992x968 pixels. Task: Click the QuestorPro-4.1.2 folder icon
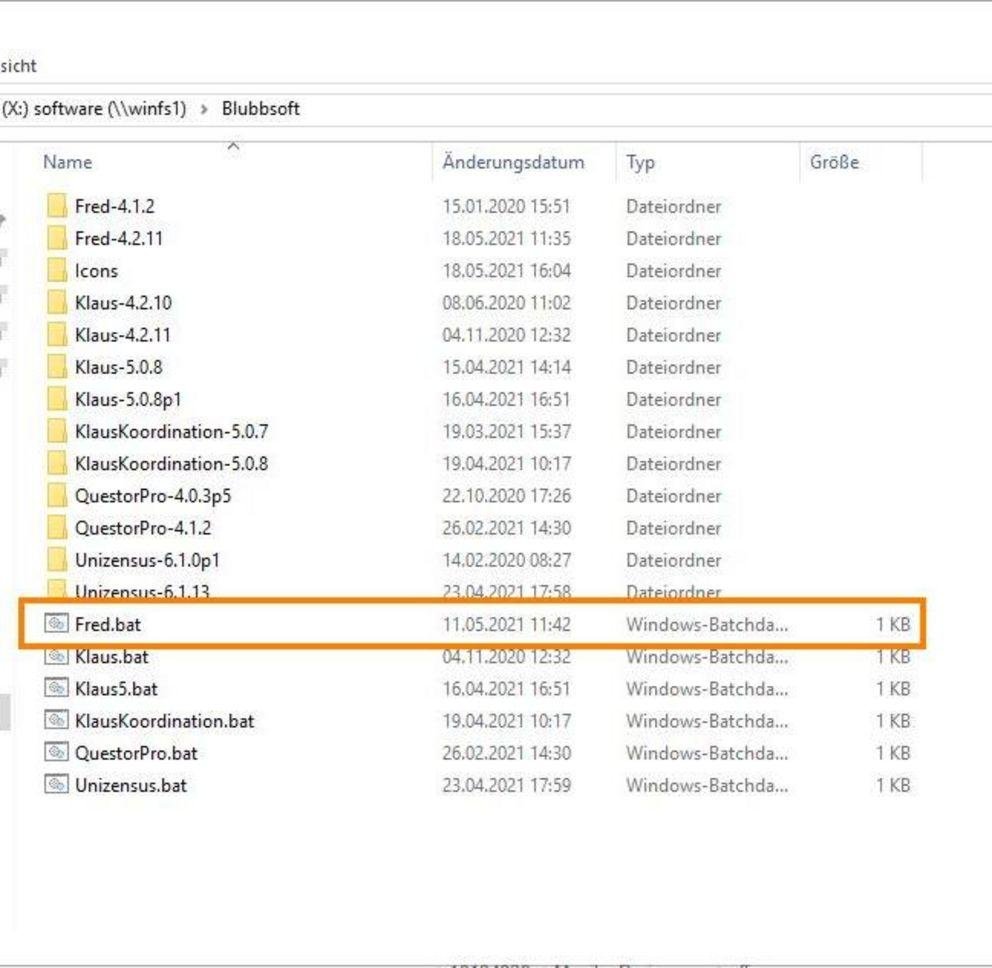(x=56, y=528)
